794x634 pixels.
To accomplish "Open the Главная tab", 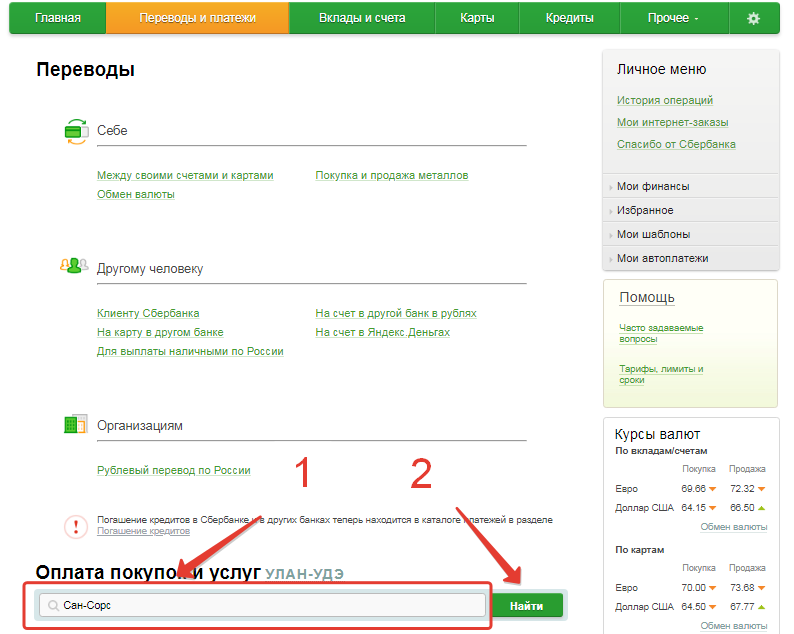I will (58, 18).
